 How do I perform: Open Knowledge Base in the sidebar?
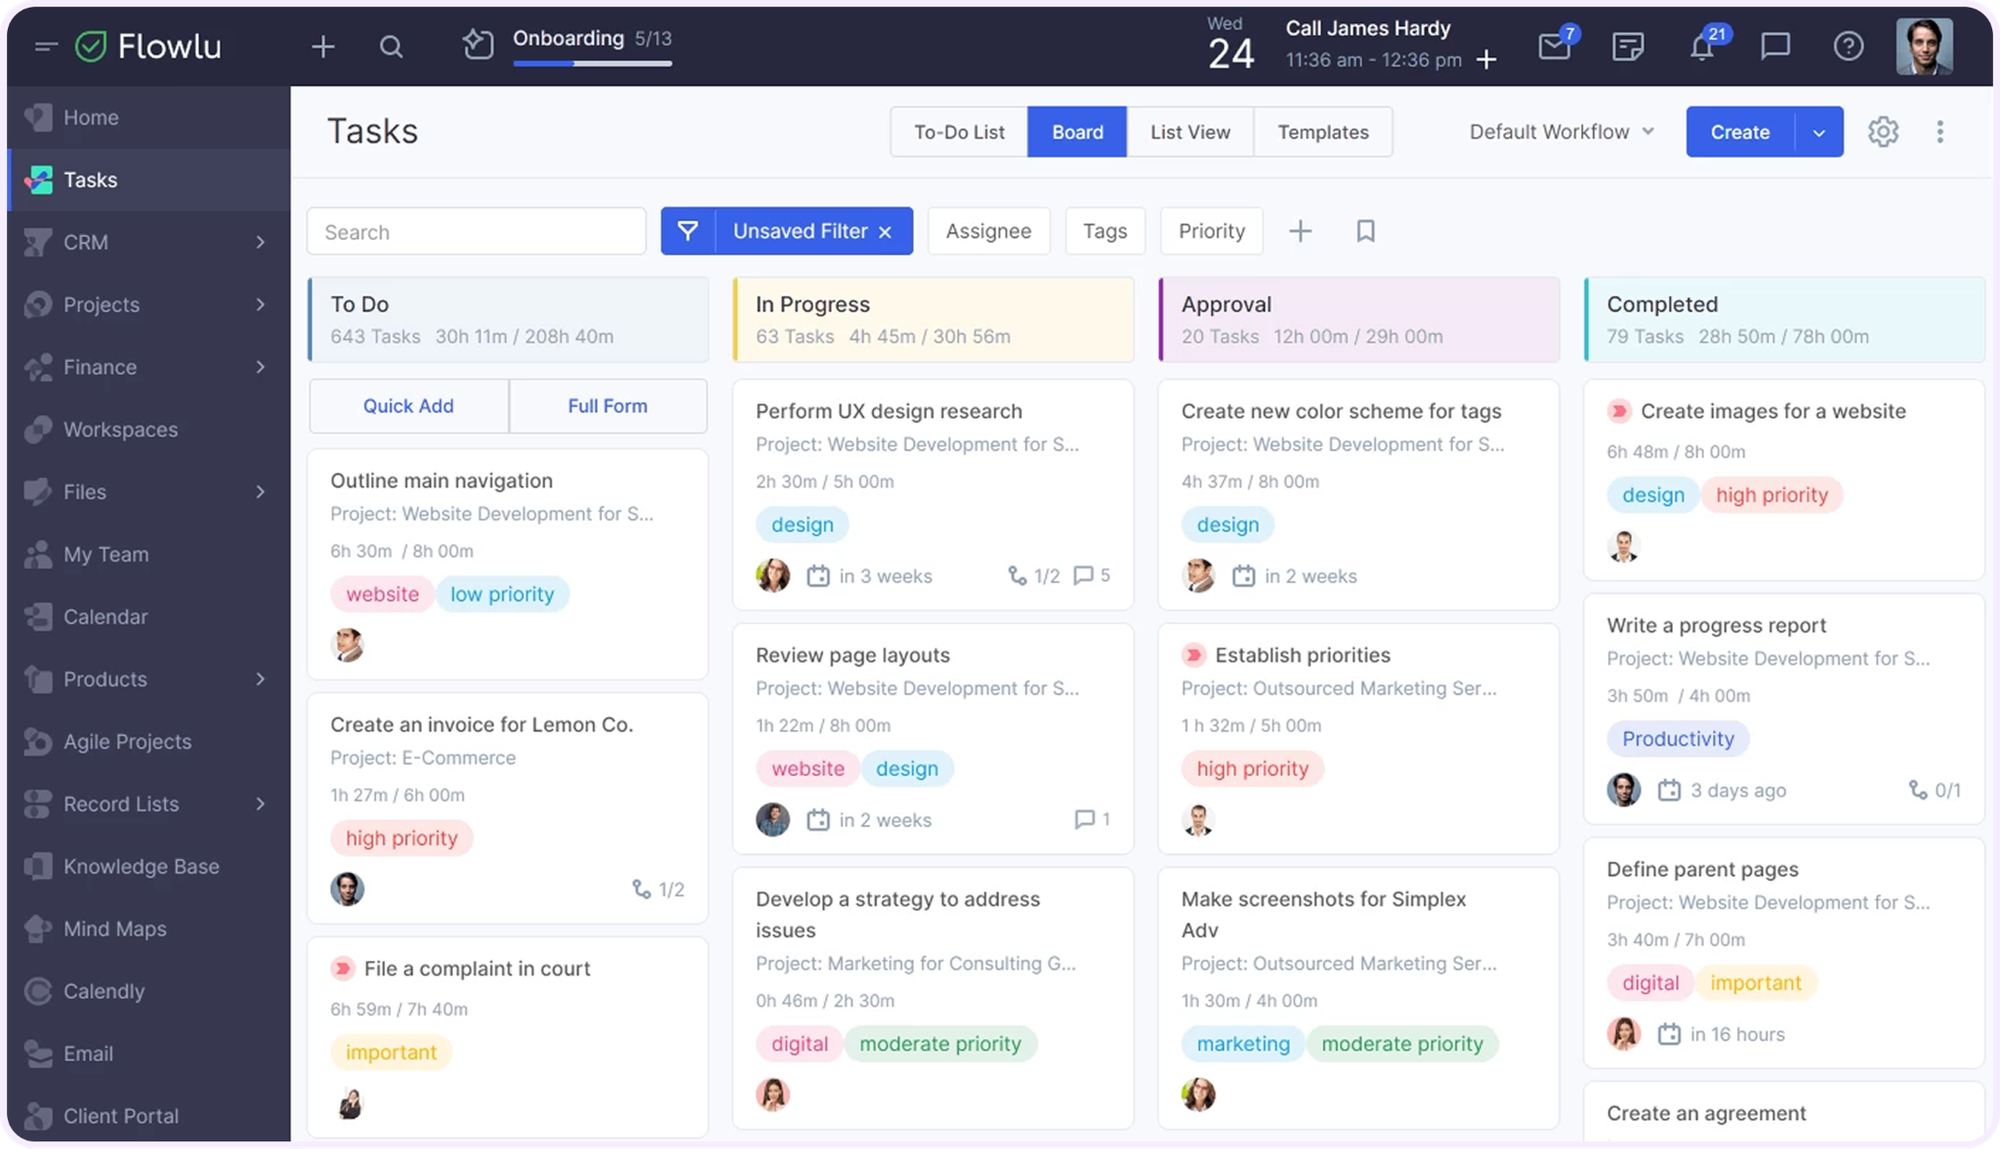point(148,866)
